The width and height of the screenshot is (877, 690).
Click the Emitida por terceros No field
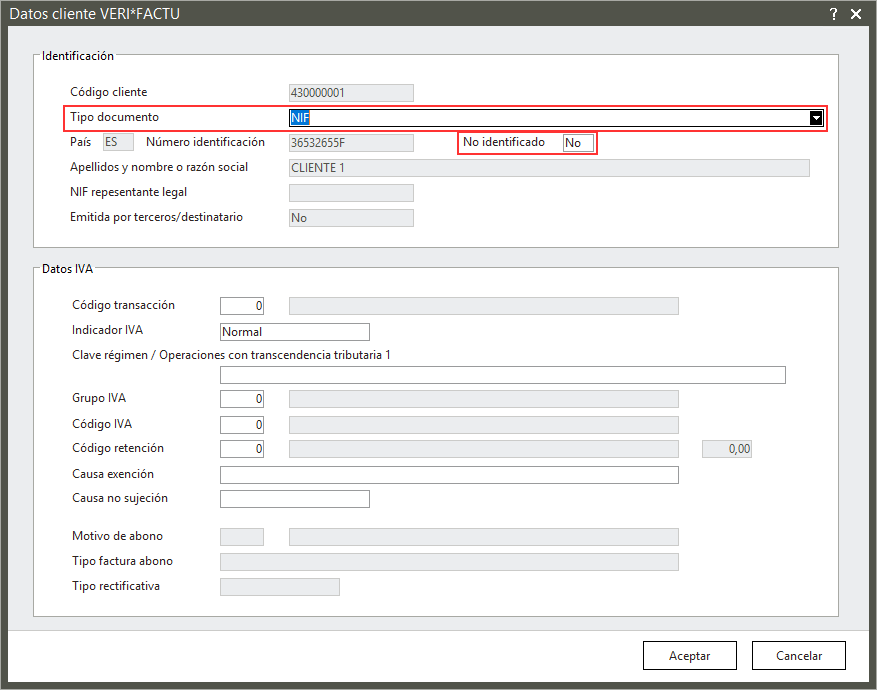click(x=350, y=218)
